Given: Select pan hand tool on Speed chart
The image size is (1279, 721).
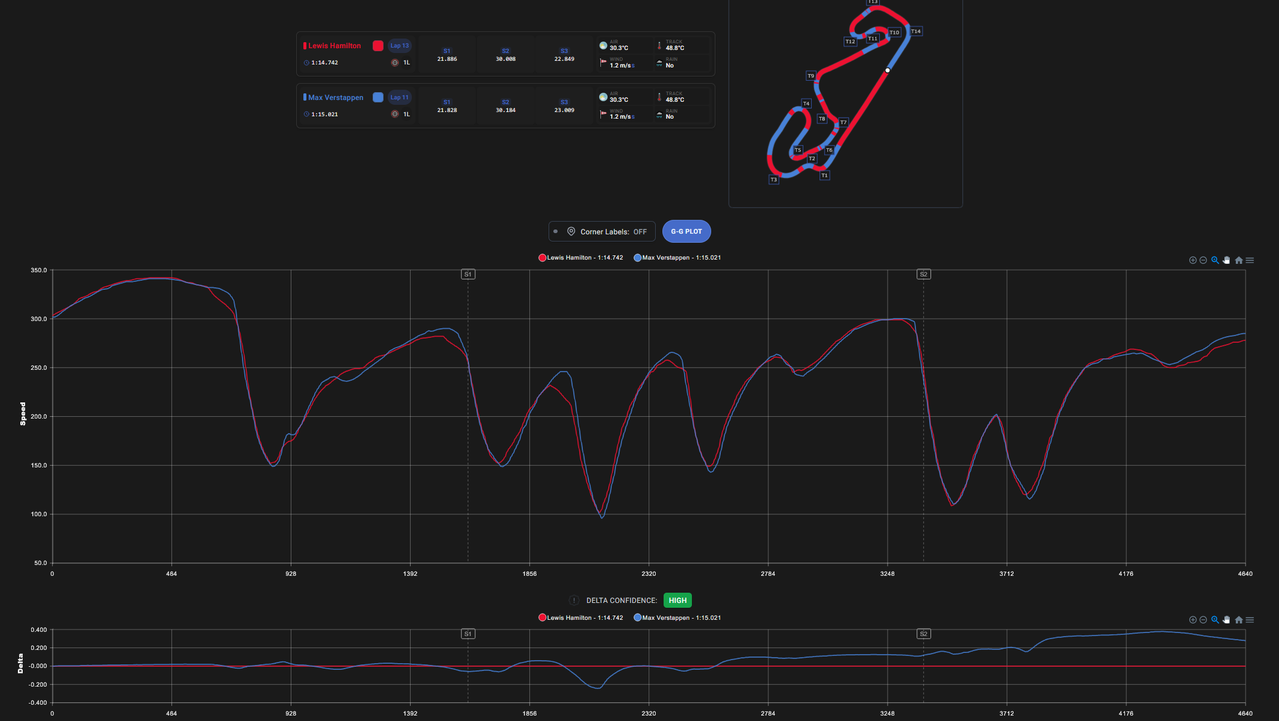Looking at the screenshot, I should point(1226,260).
